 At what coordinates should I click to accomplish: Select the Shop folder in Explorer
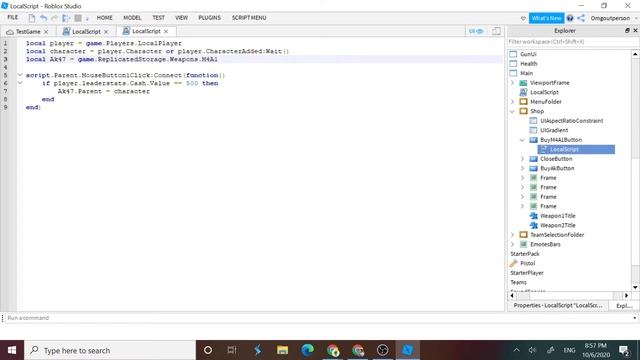click(x=537, y=111)
